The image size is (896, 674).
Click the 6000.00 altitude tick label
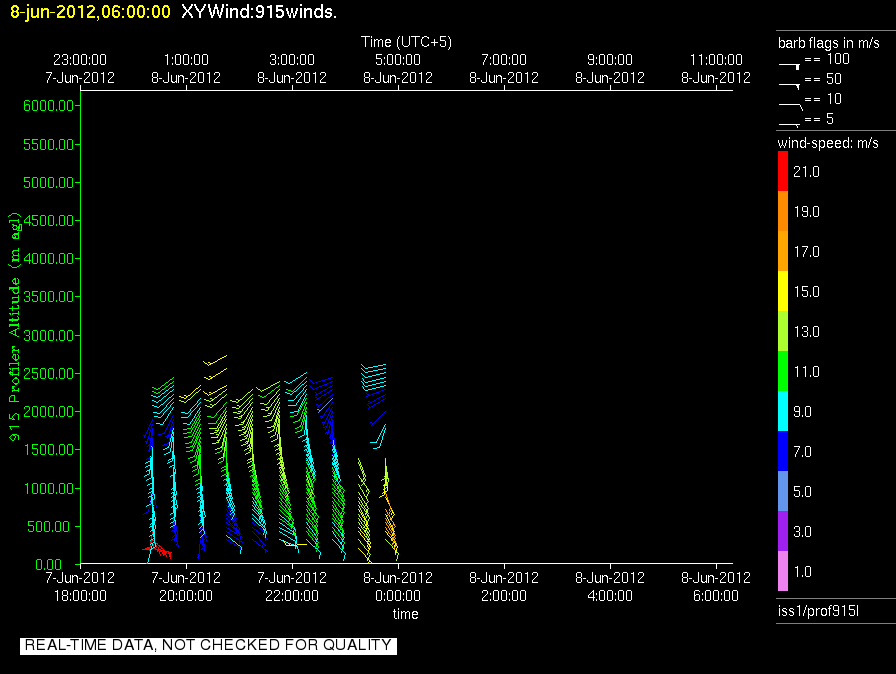tap(49, 106)
